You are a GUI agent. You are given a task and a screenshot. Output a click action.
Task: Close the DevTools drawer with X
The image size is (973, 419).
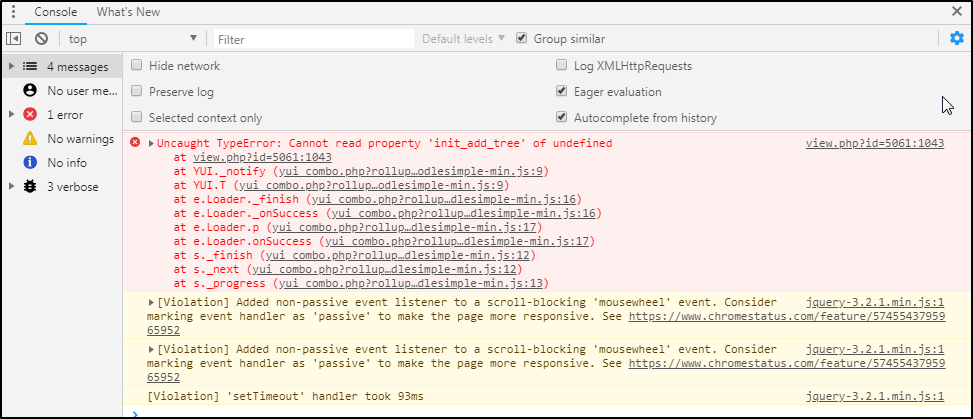coord(956,12)
